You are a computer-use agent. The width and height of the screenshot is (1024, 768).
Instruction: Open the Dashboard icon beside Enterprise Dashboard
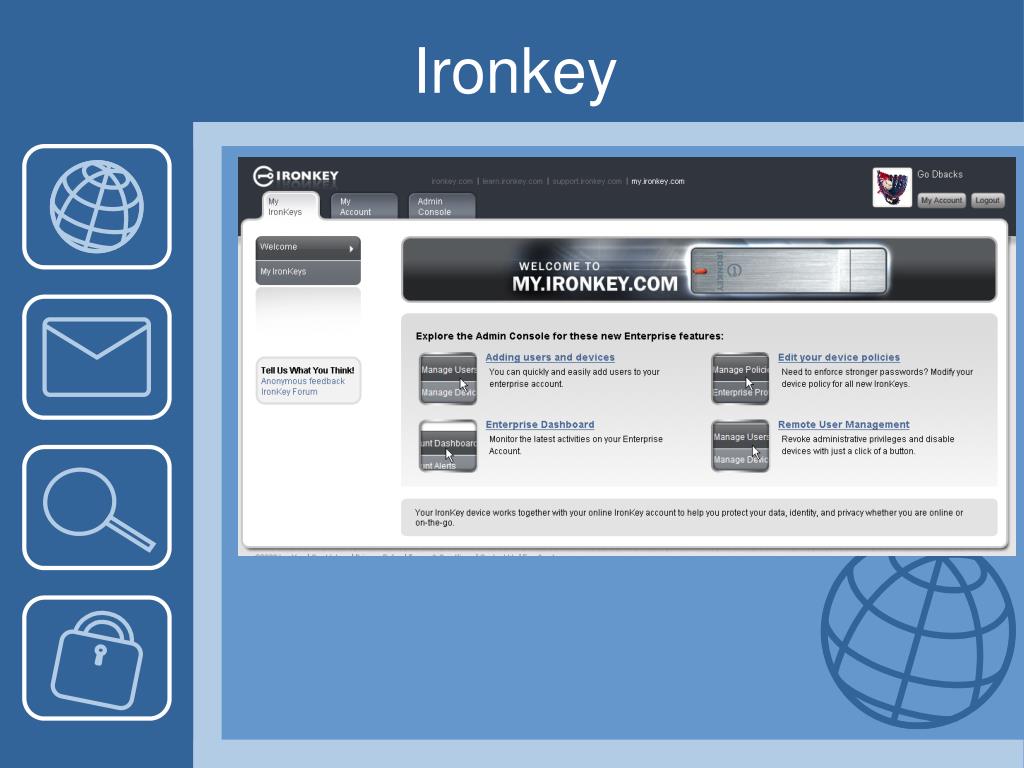click(448, 445)
